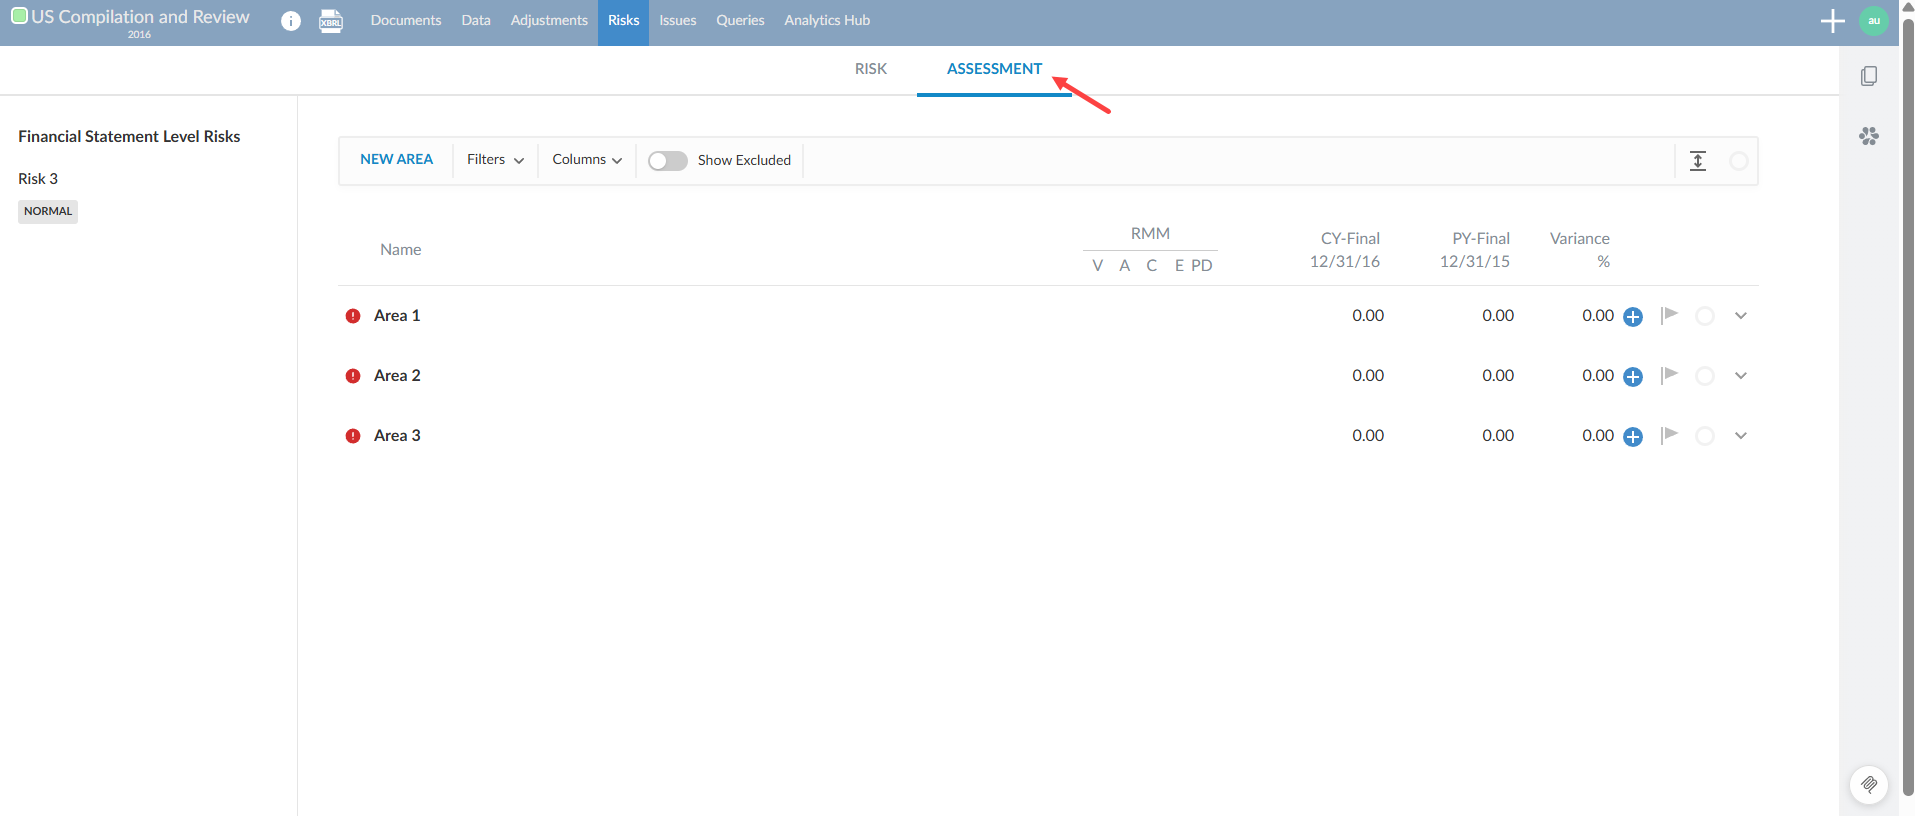Select Risk 3 in the sidebar

(38, 179)
